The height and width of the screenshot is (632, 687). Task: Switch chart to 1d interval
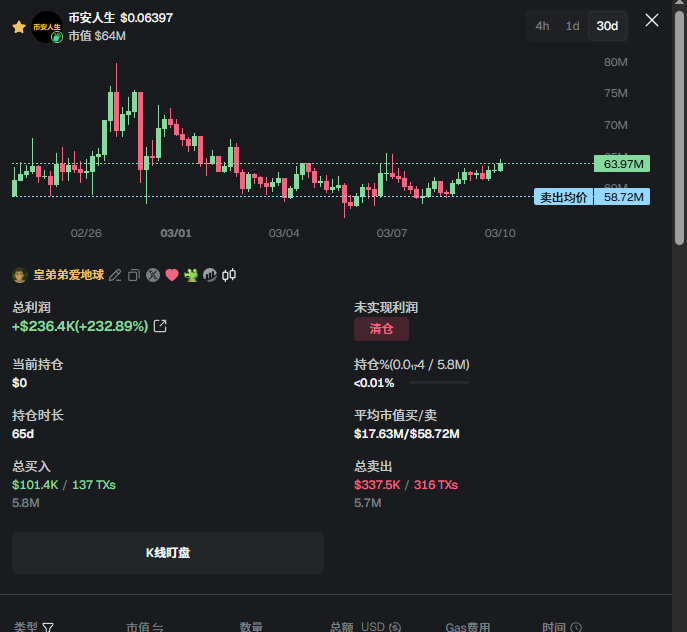pyautogui.click(x=572, y=26)
